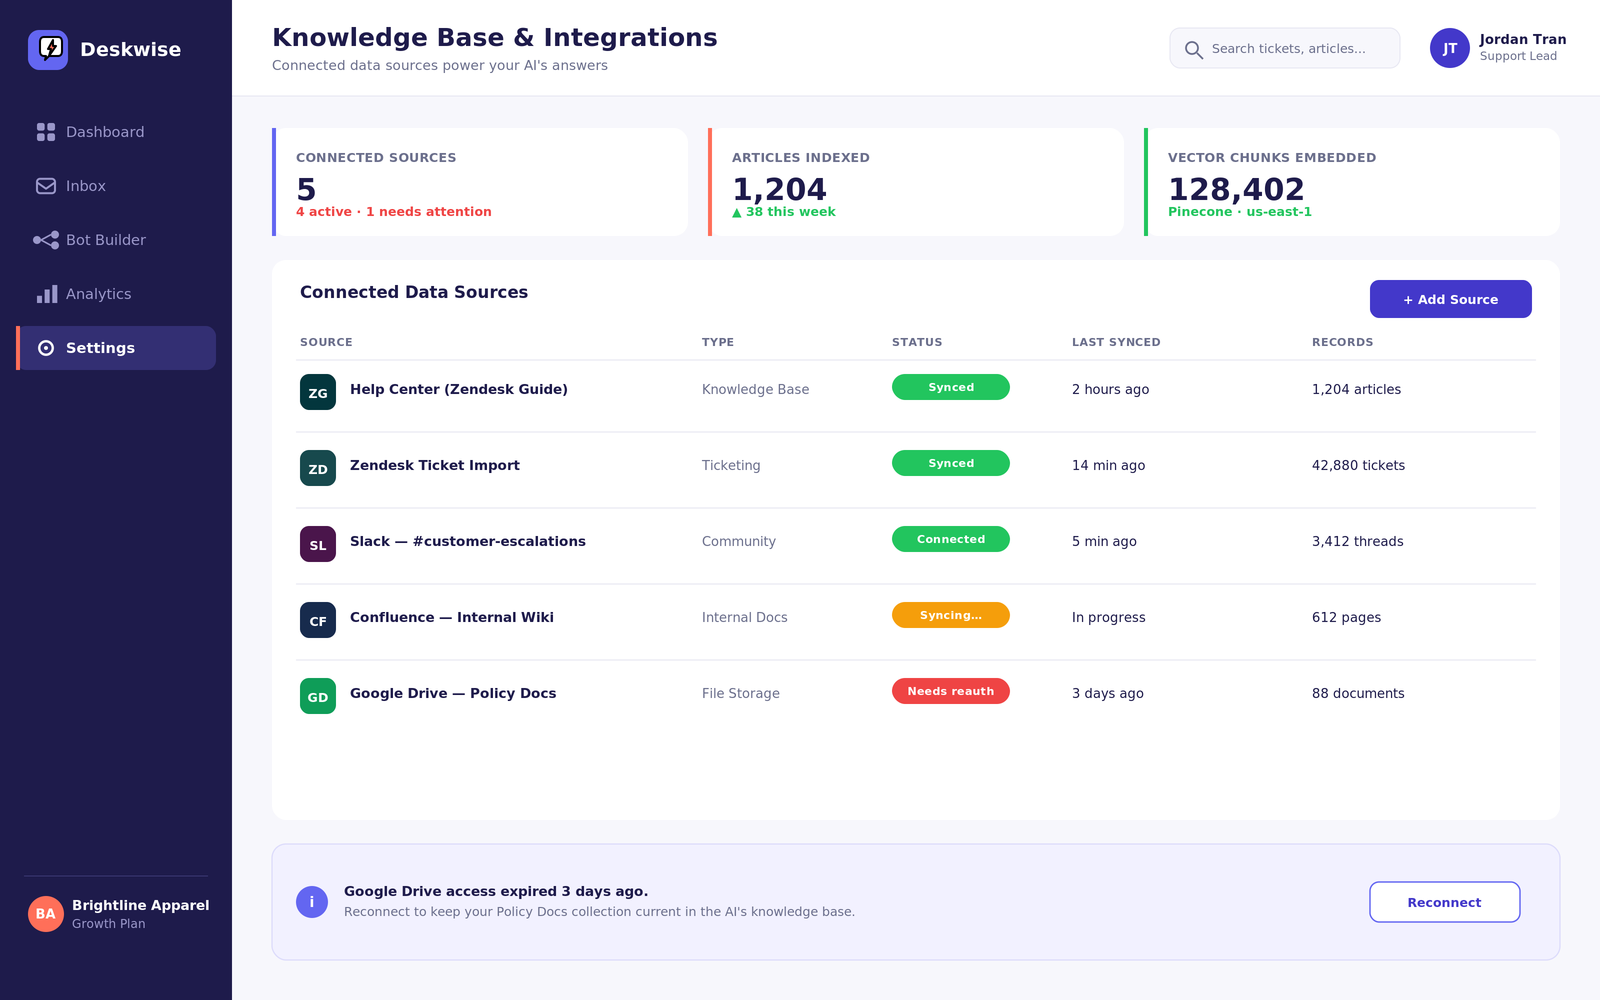Click the 14 min ago sync time
The image size is (1600, 1000).
[1108, 465]
